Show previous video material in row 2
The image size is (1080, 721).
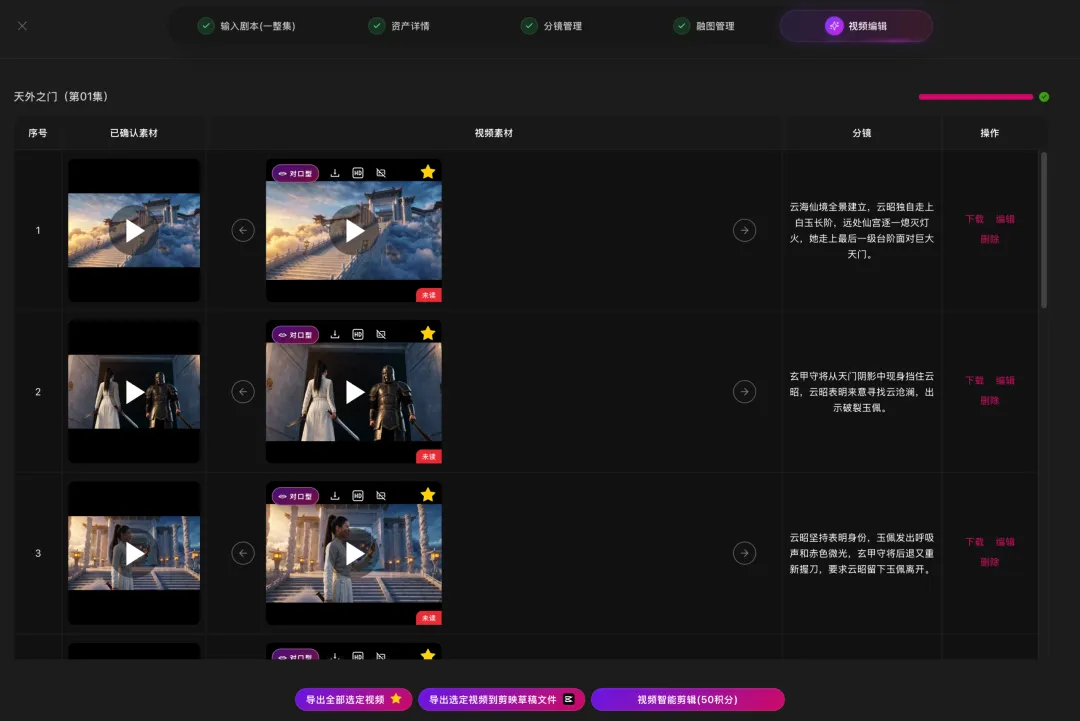(x=243, y=392)
